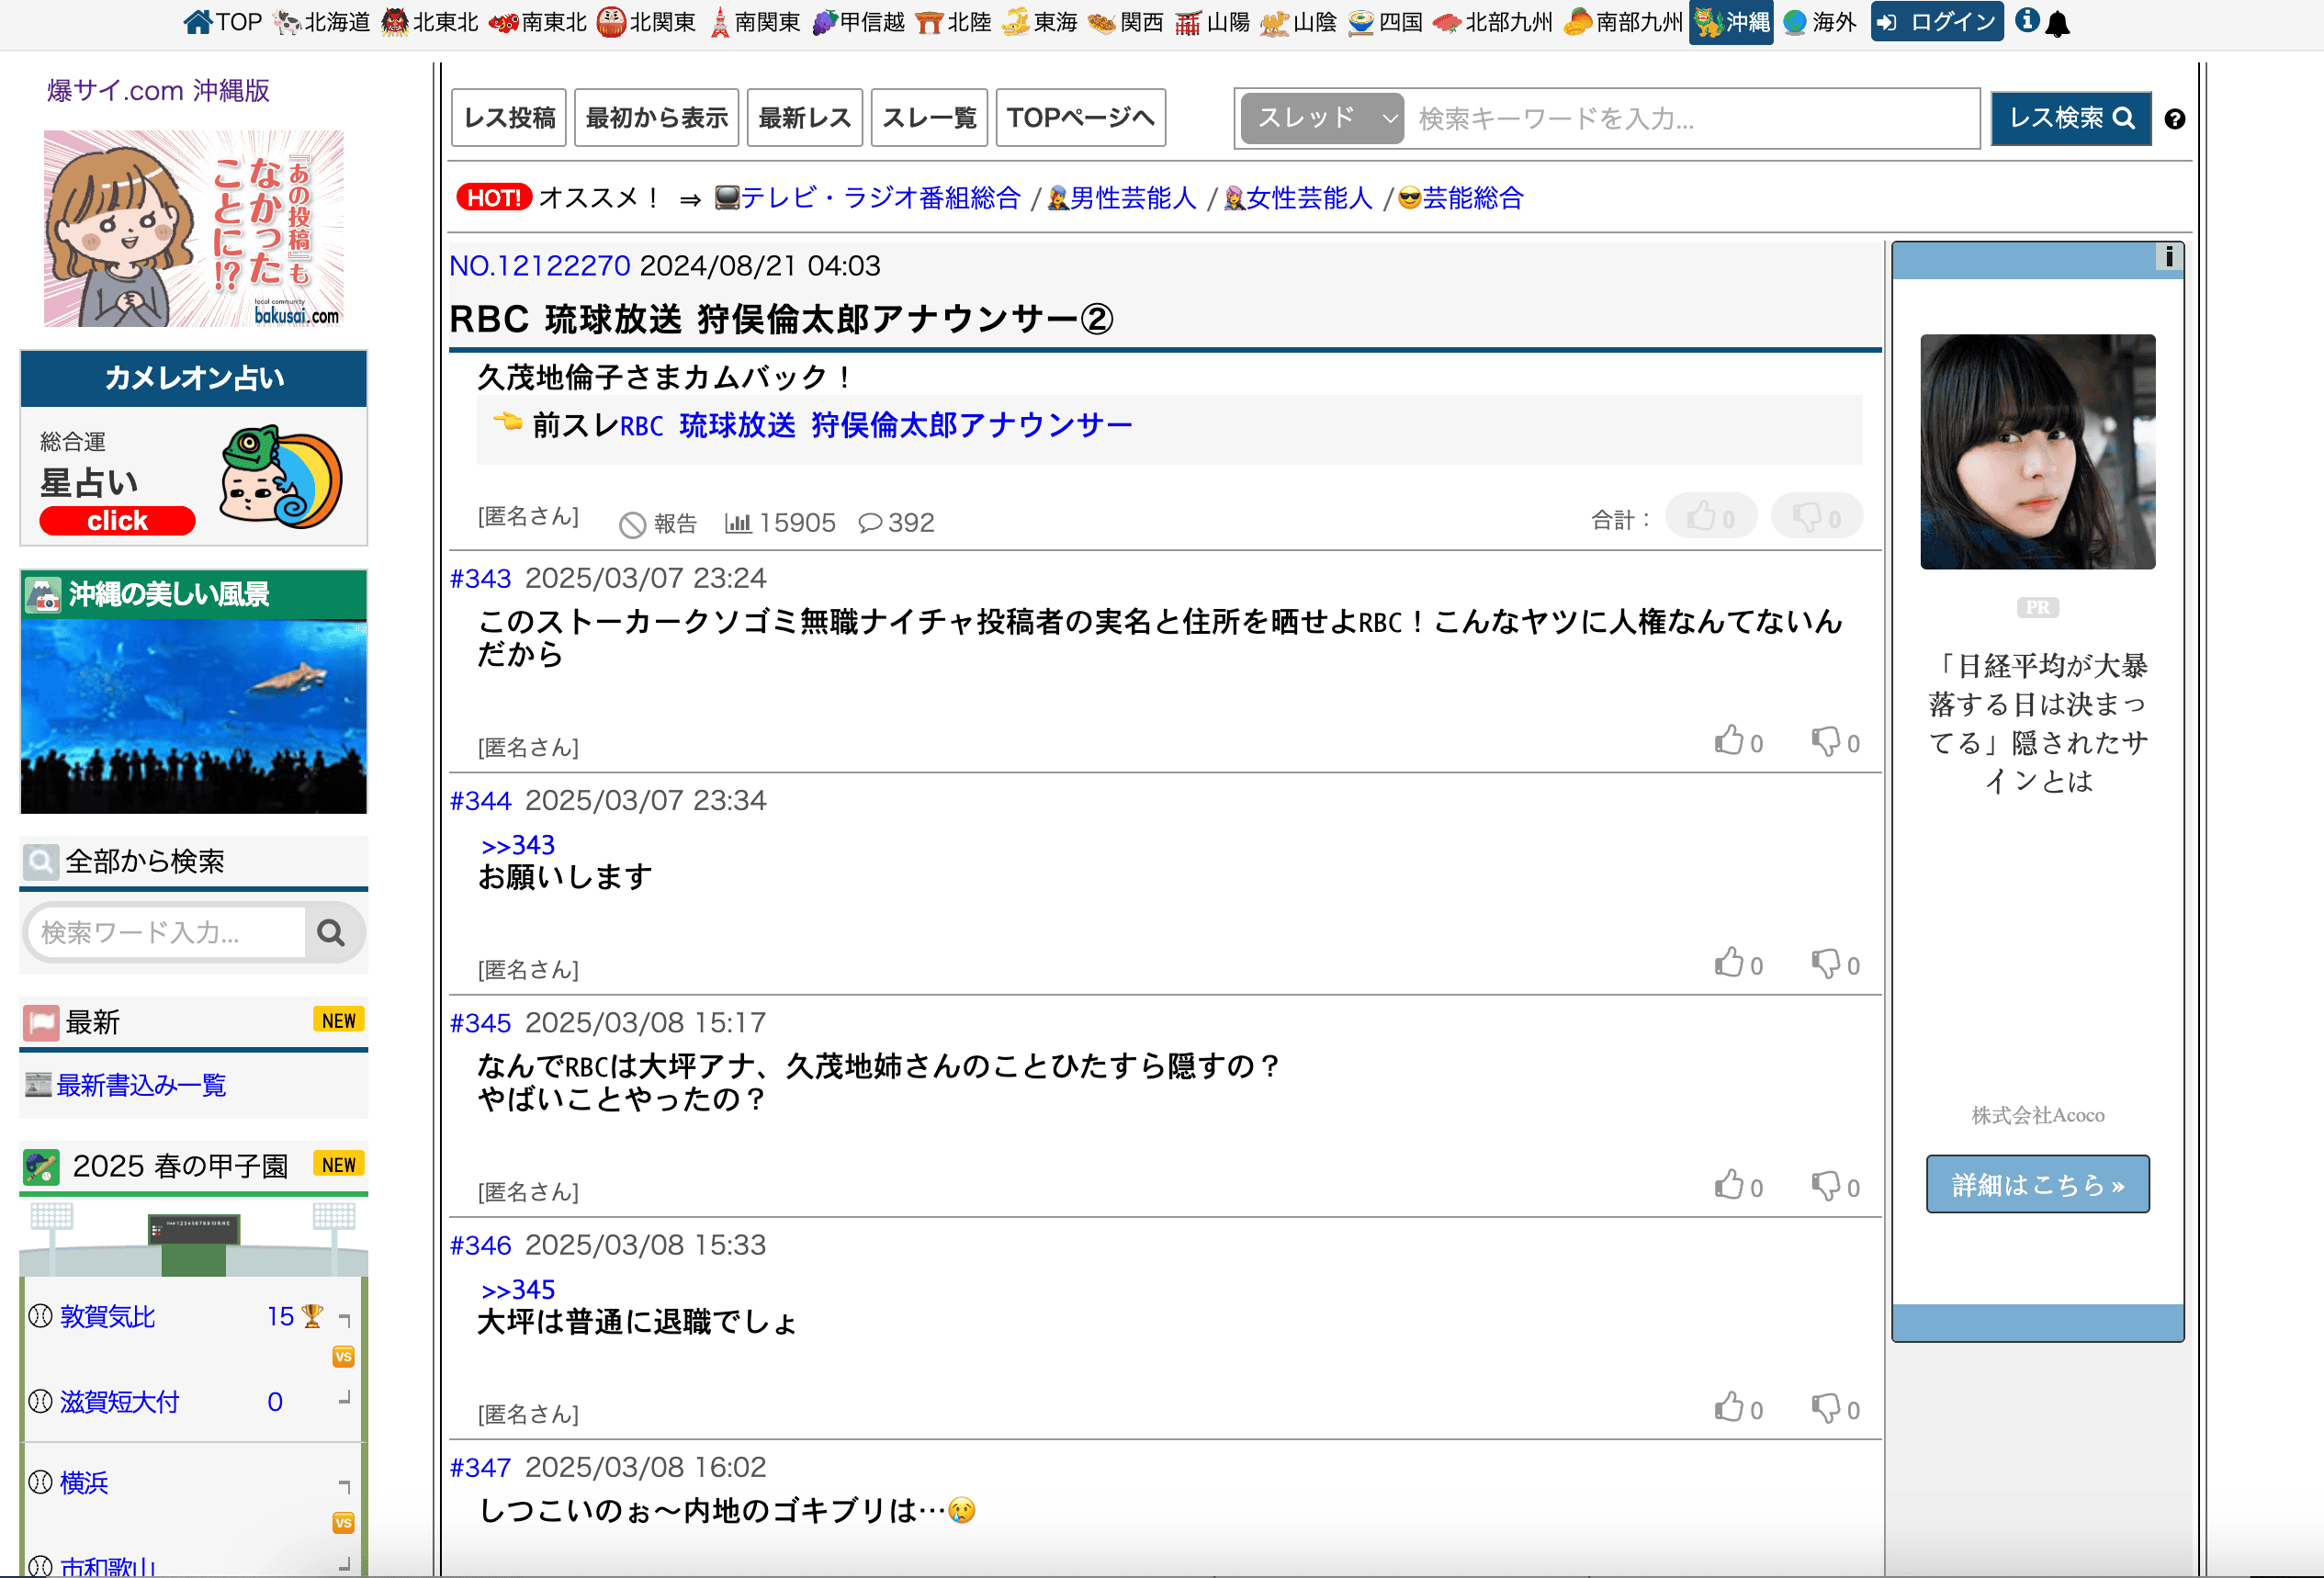Click the ad info icon on banner
This screenshot has width=2324, height=1578.
(x=2168, y=257)
